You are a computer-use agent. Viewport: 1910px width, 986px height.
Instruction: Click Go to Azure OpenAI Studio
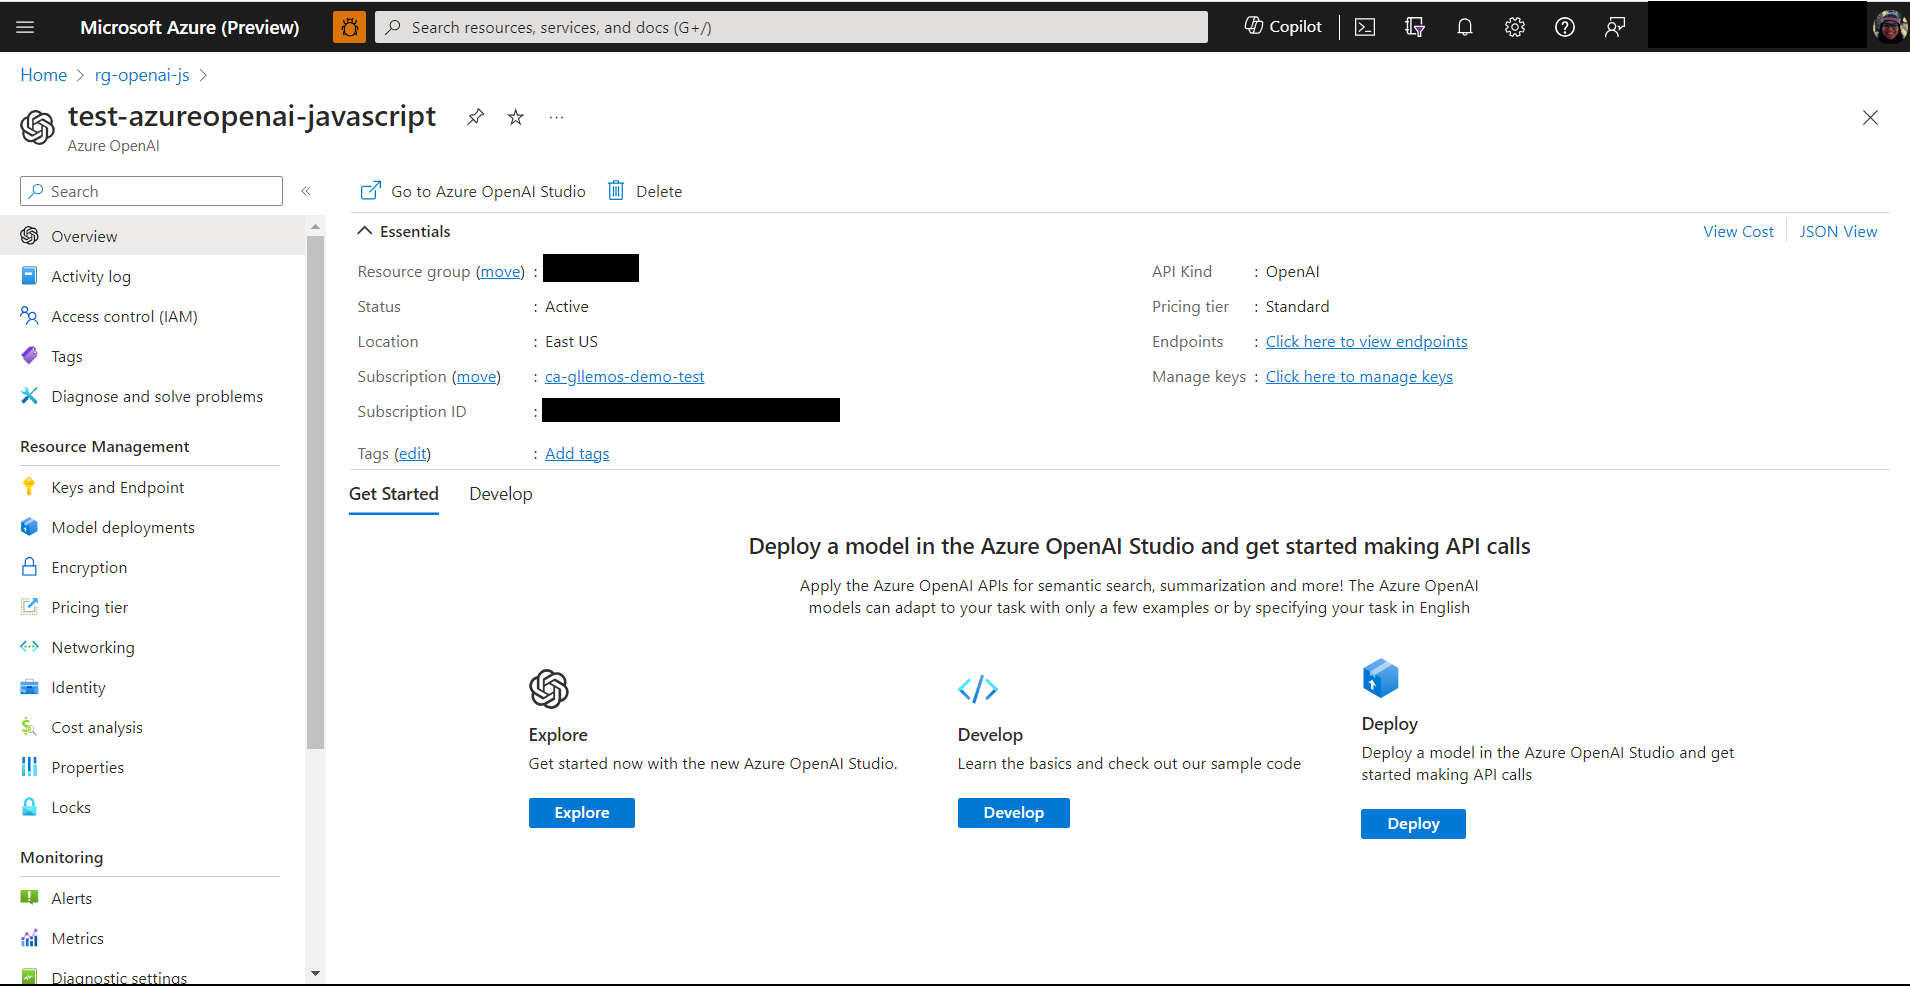(x=472, y=191)
